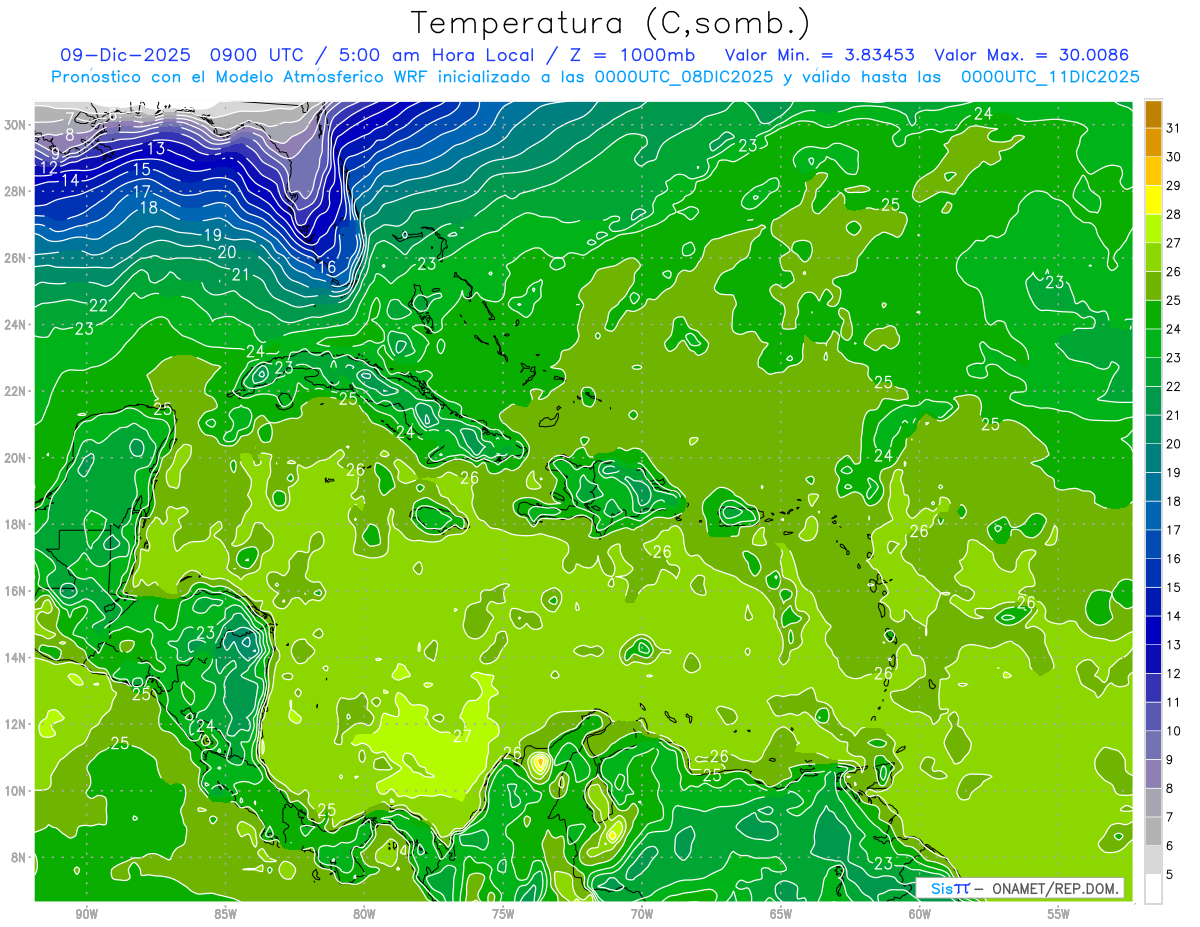This screenshot has height=927, width=1200.
Task: Click the "Valor Min. = 3.83453" value
Action: [x=821, y=55]
